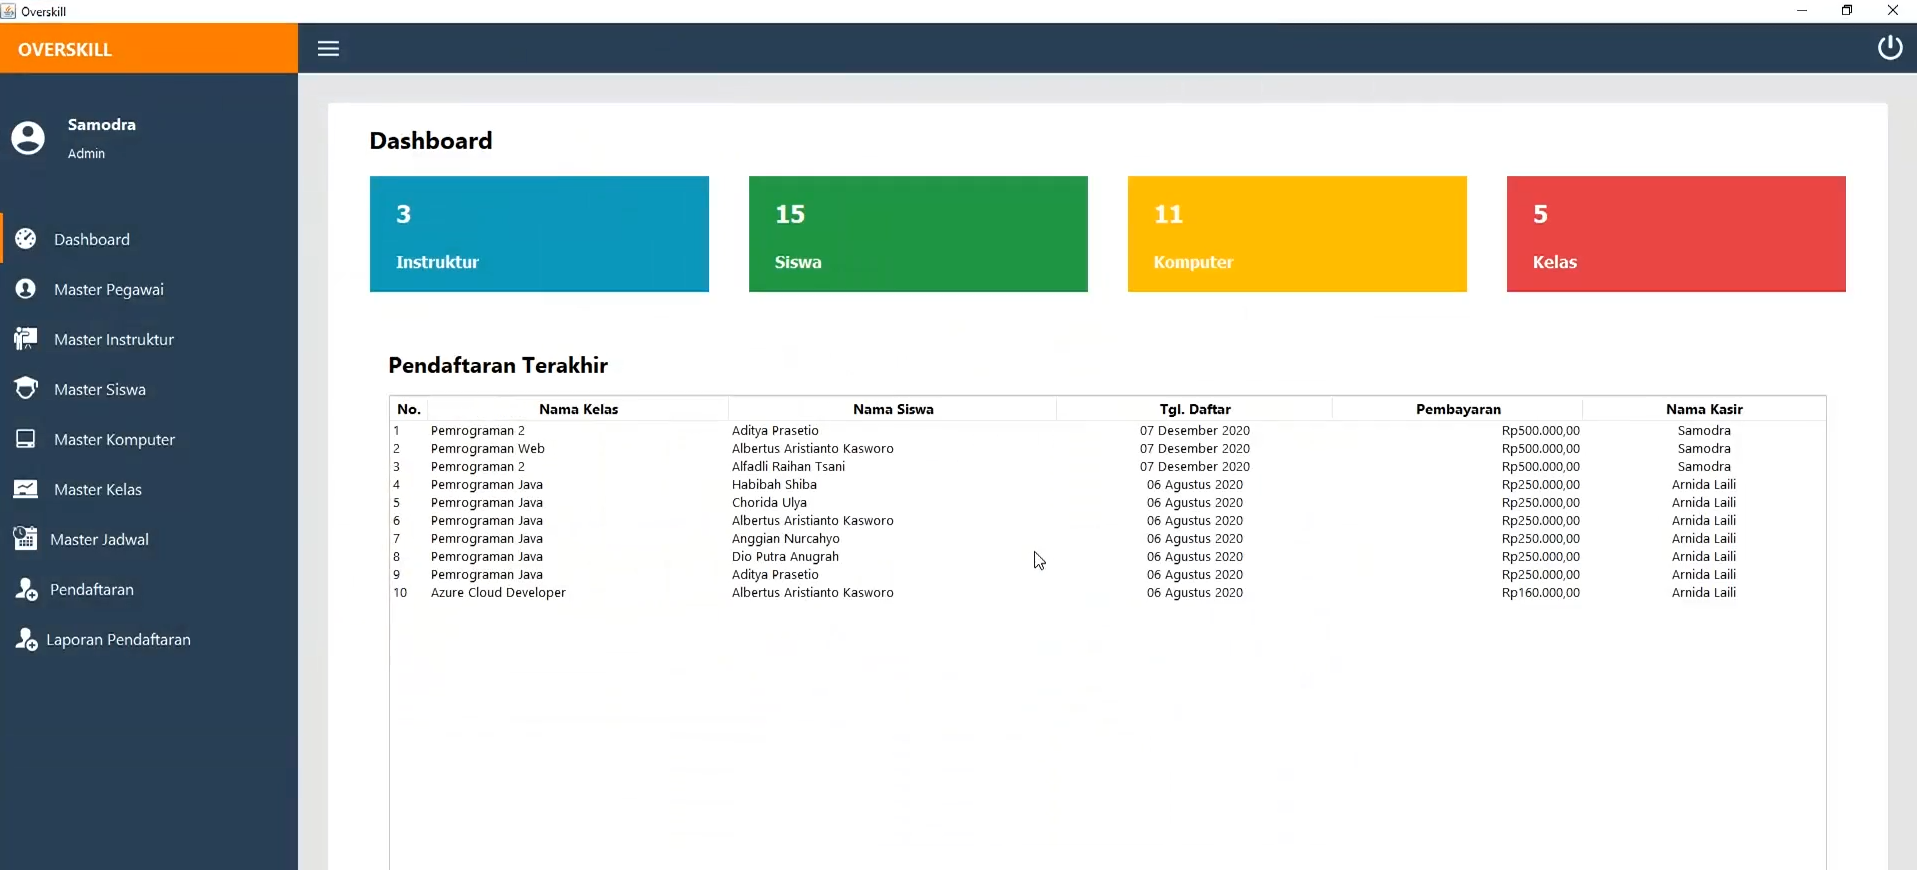Click the Master Siswa student icon
This screenshot has height=870, width=1917.
click(x=26, y=389)
